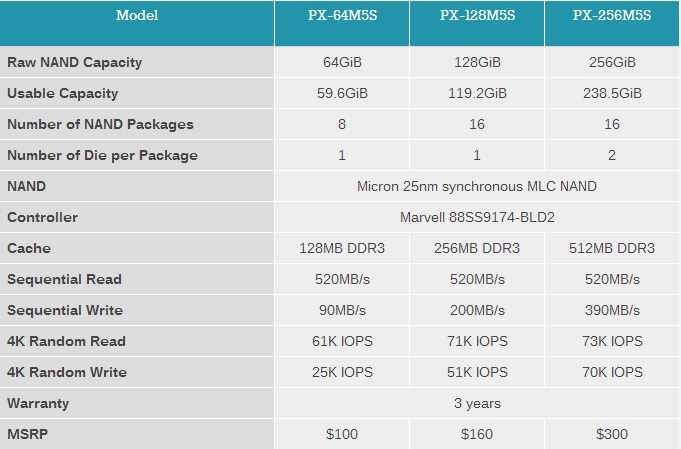
Task: Select the $160 MSRP price cell
Action: 477,434
